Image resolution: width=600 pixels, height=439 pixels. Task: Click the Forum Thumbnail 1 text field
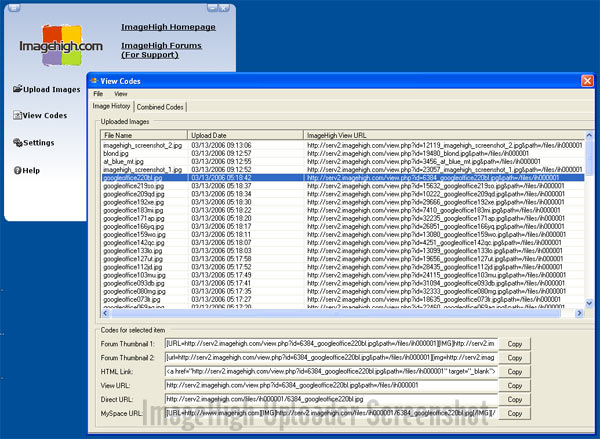(331, 343)
